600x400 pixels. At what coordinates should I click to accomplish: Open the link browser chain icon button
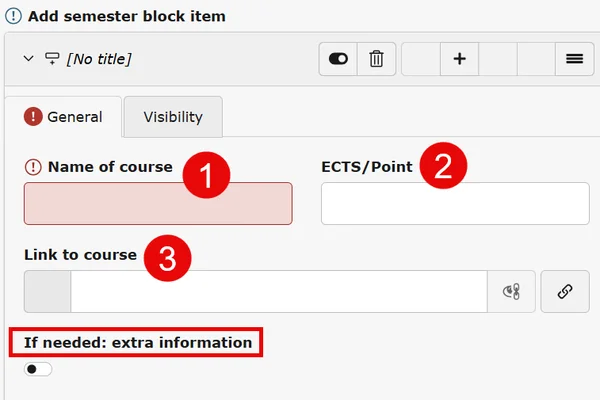click(565, 292)
